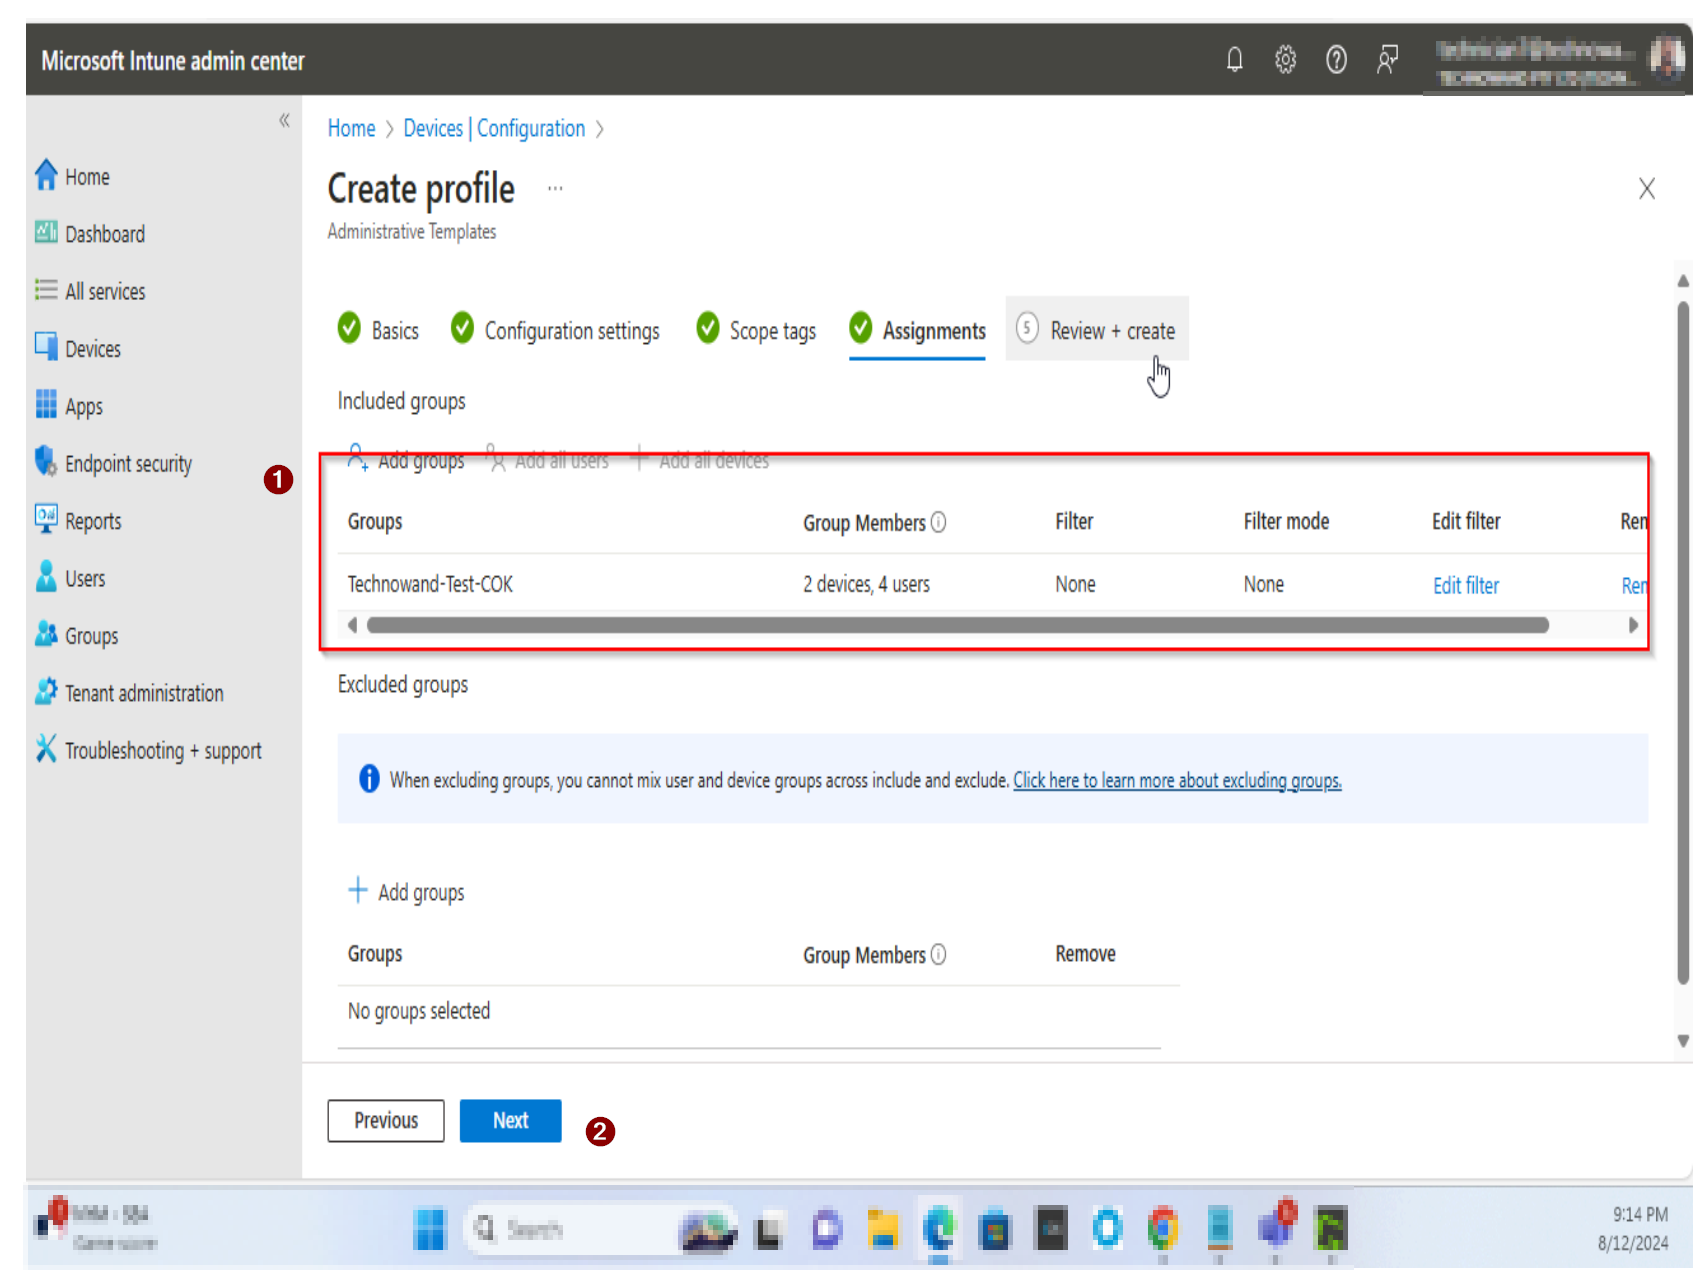Click the Groups people icon

click(x=46, y=634)
